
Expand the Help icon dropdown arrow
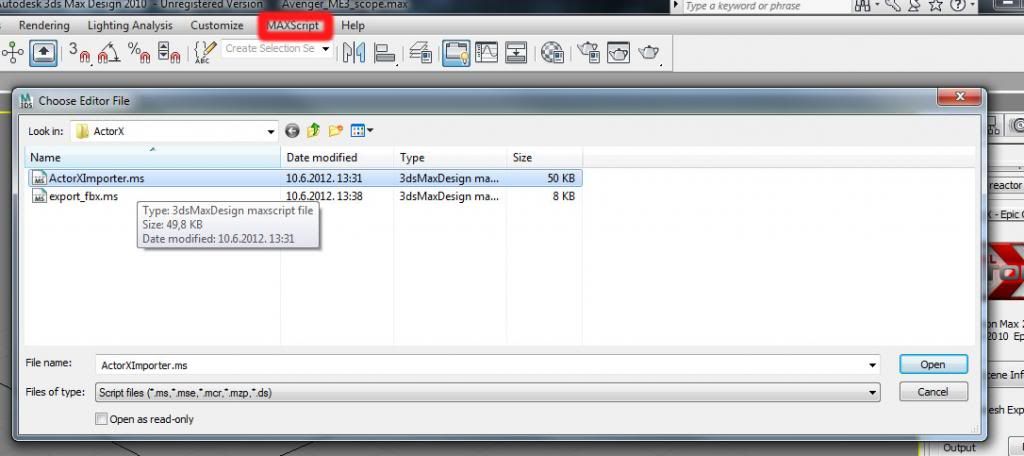click(x=972, y=5)
